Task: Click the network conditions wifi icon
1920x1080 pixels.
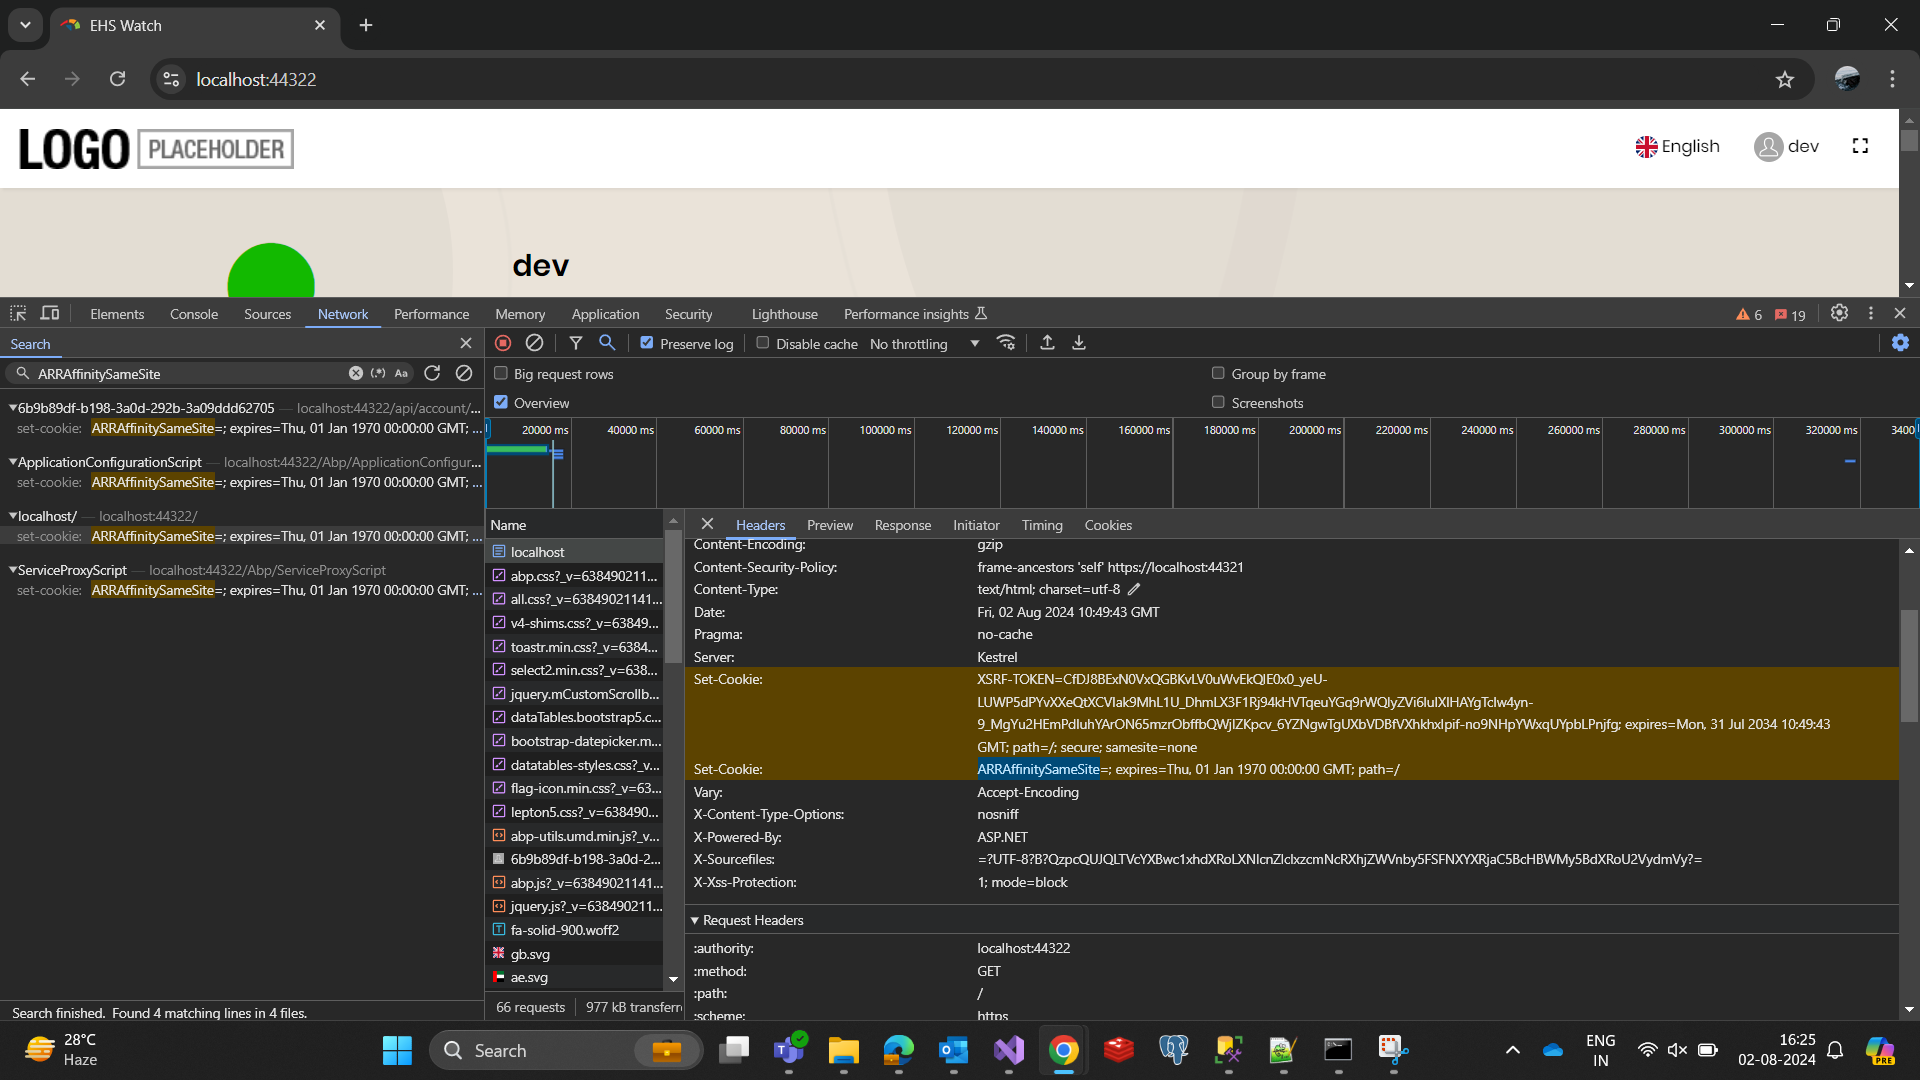Action: 1006,343
